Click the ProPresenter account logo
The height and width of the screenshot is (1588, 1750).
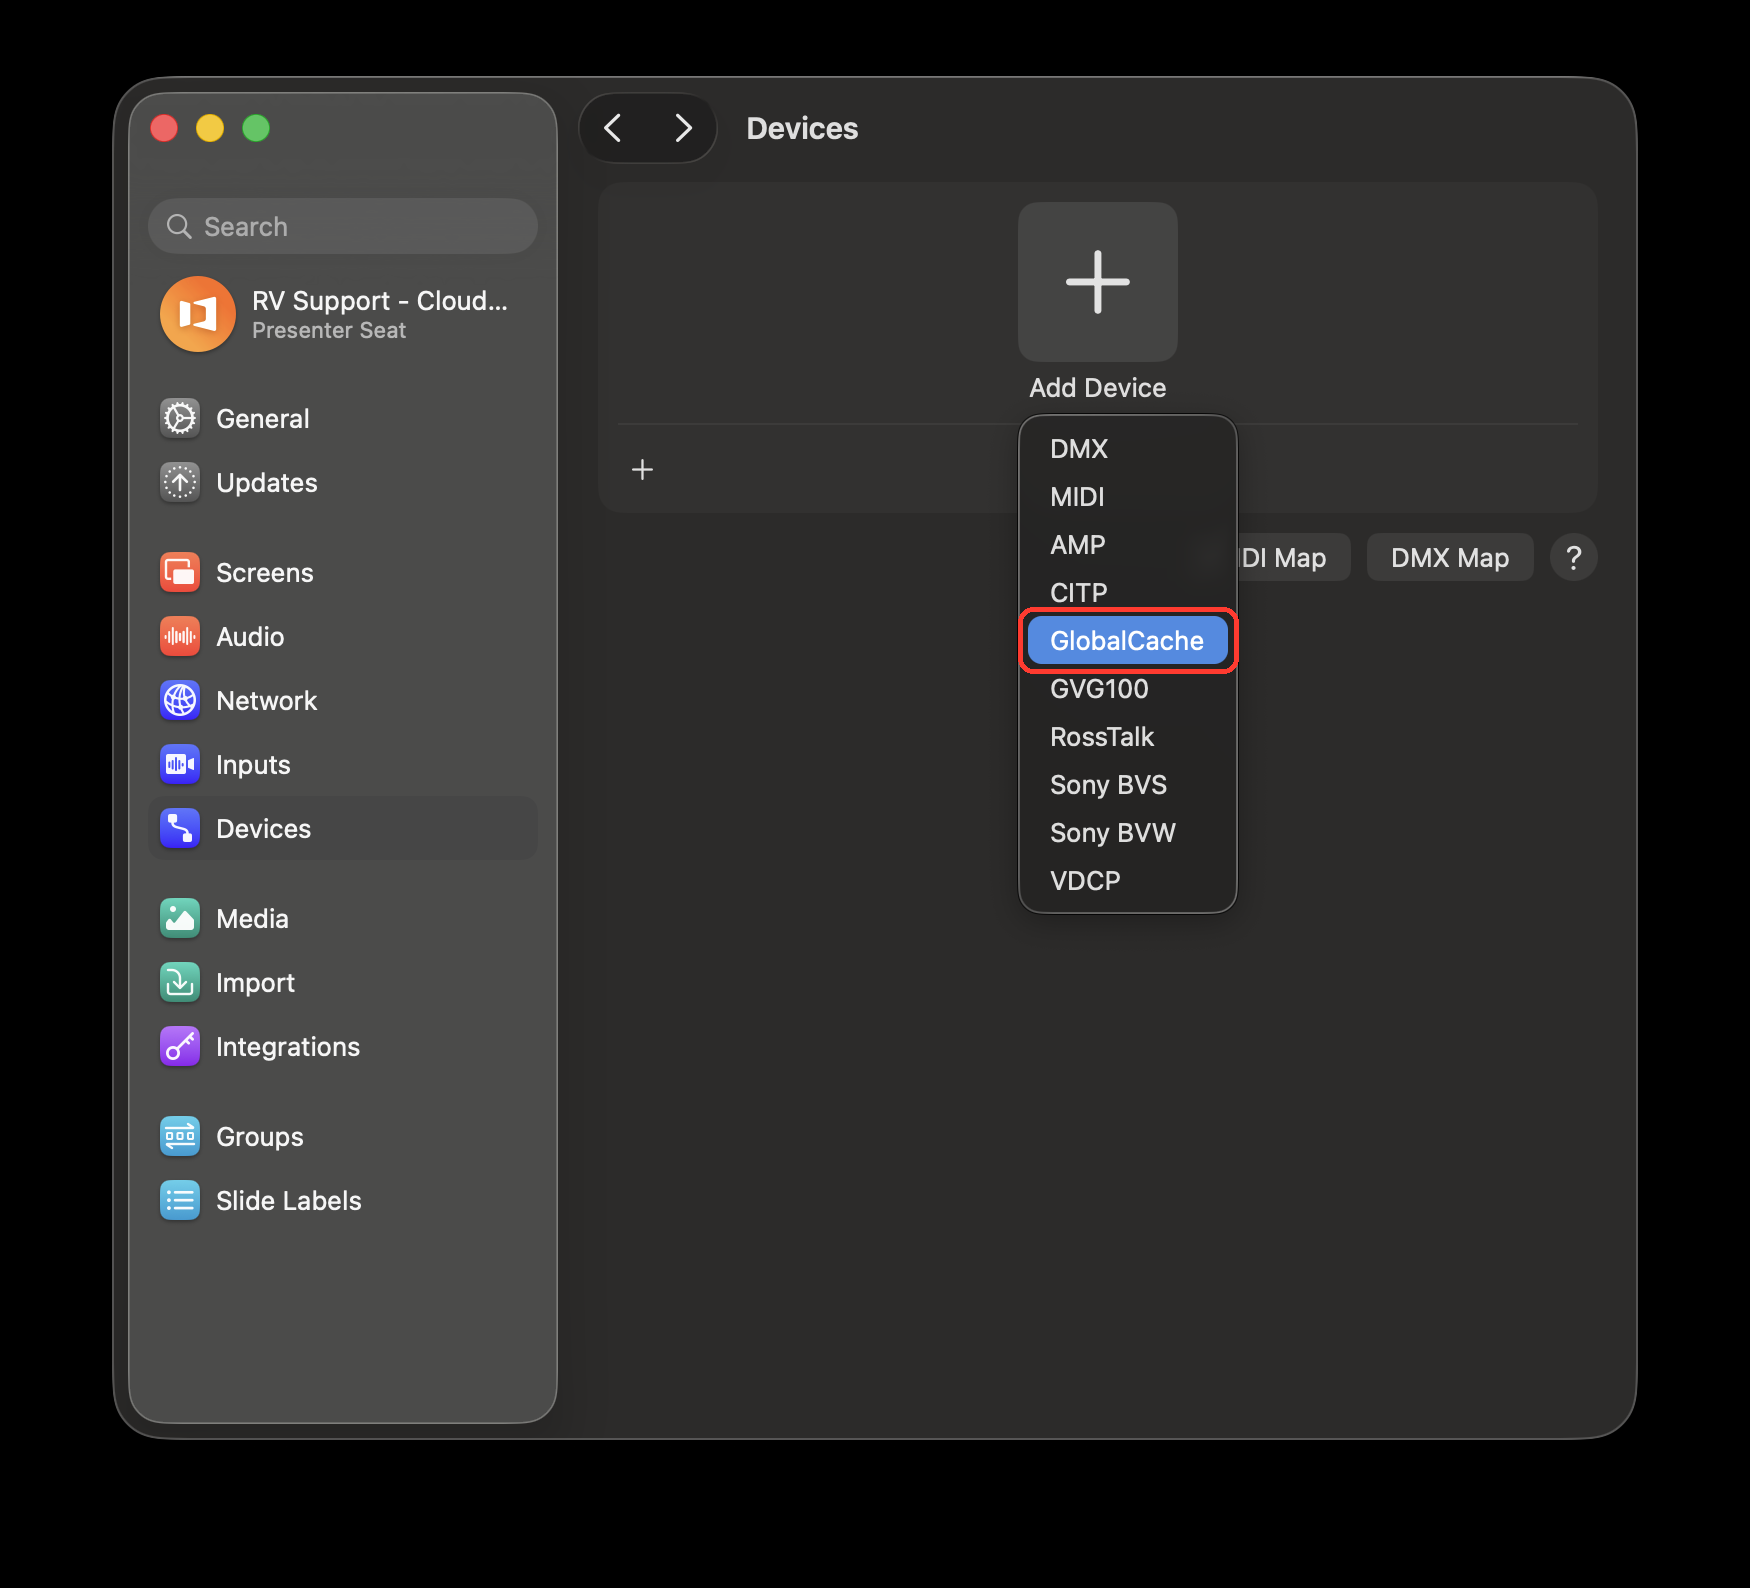point(198,314)
